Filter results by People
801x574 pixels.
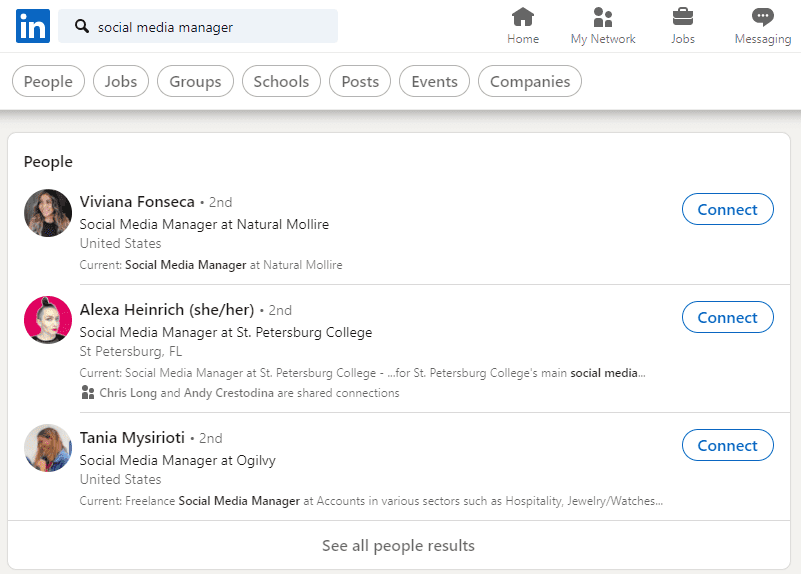[48, 81]
